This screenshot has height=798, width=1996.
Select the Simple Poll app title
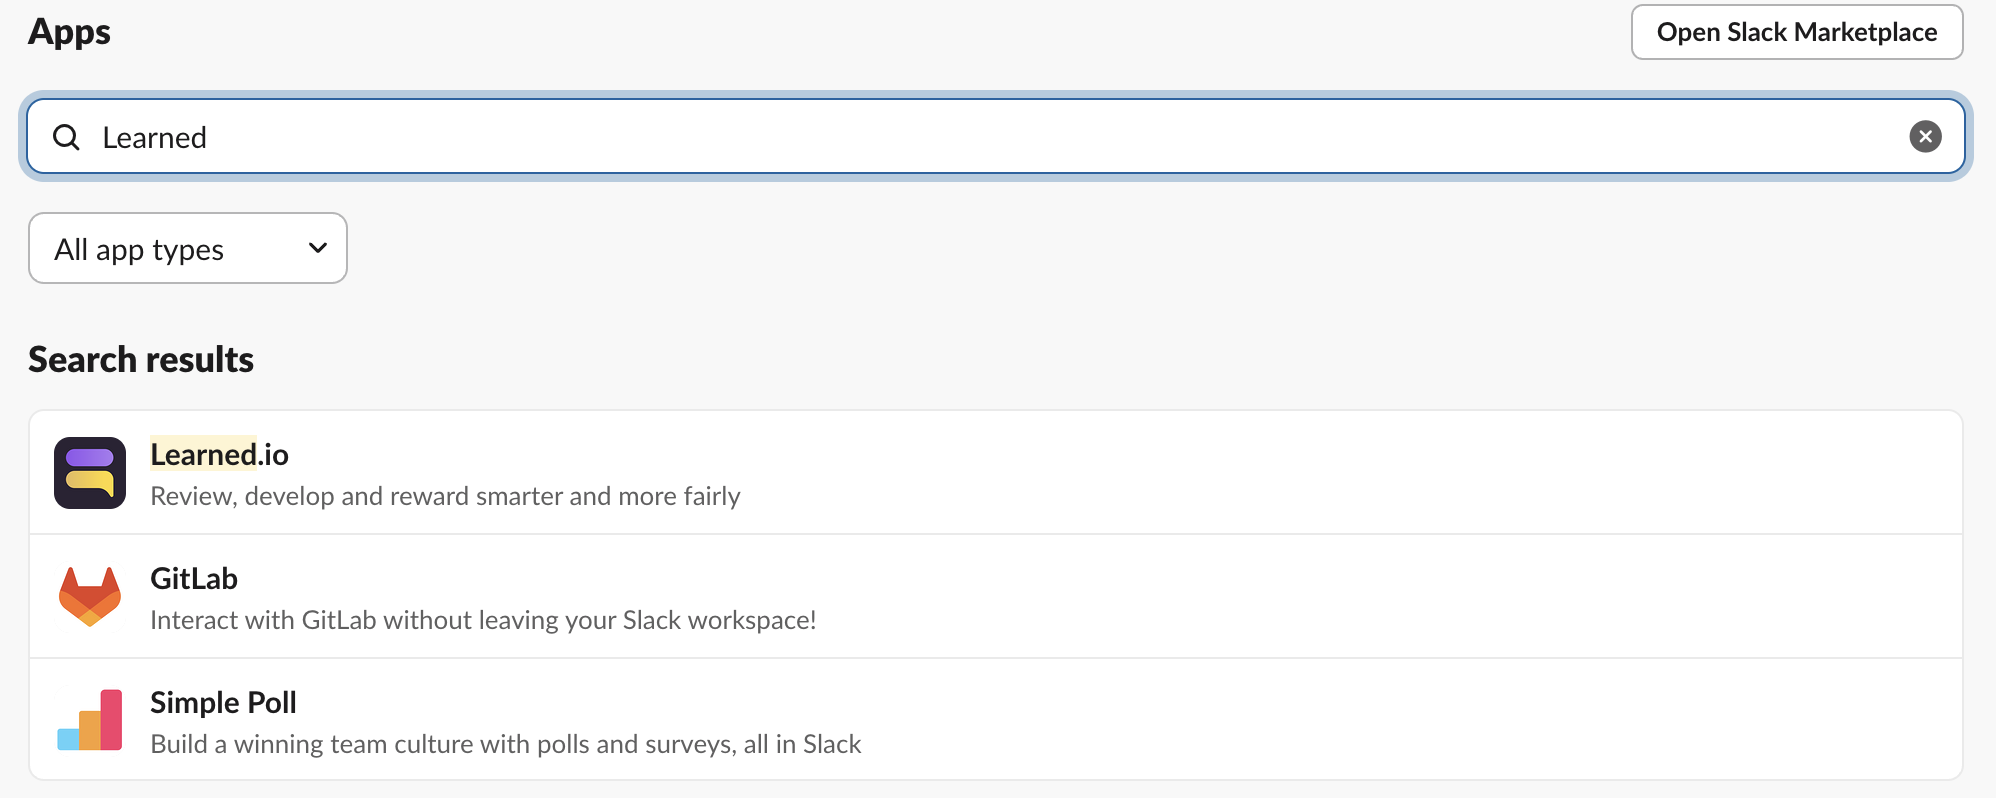223,703
